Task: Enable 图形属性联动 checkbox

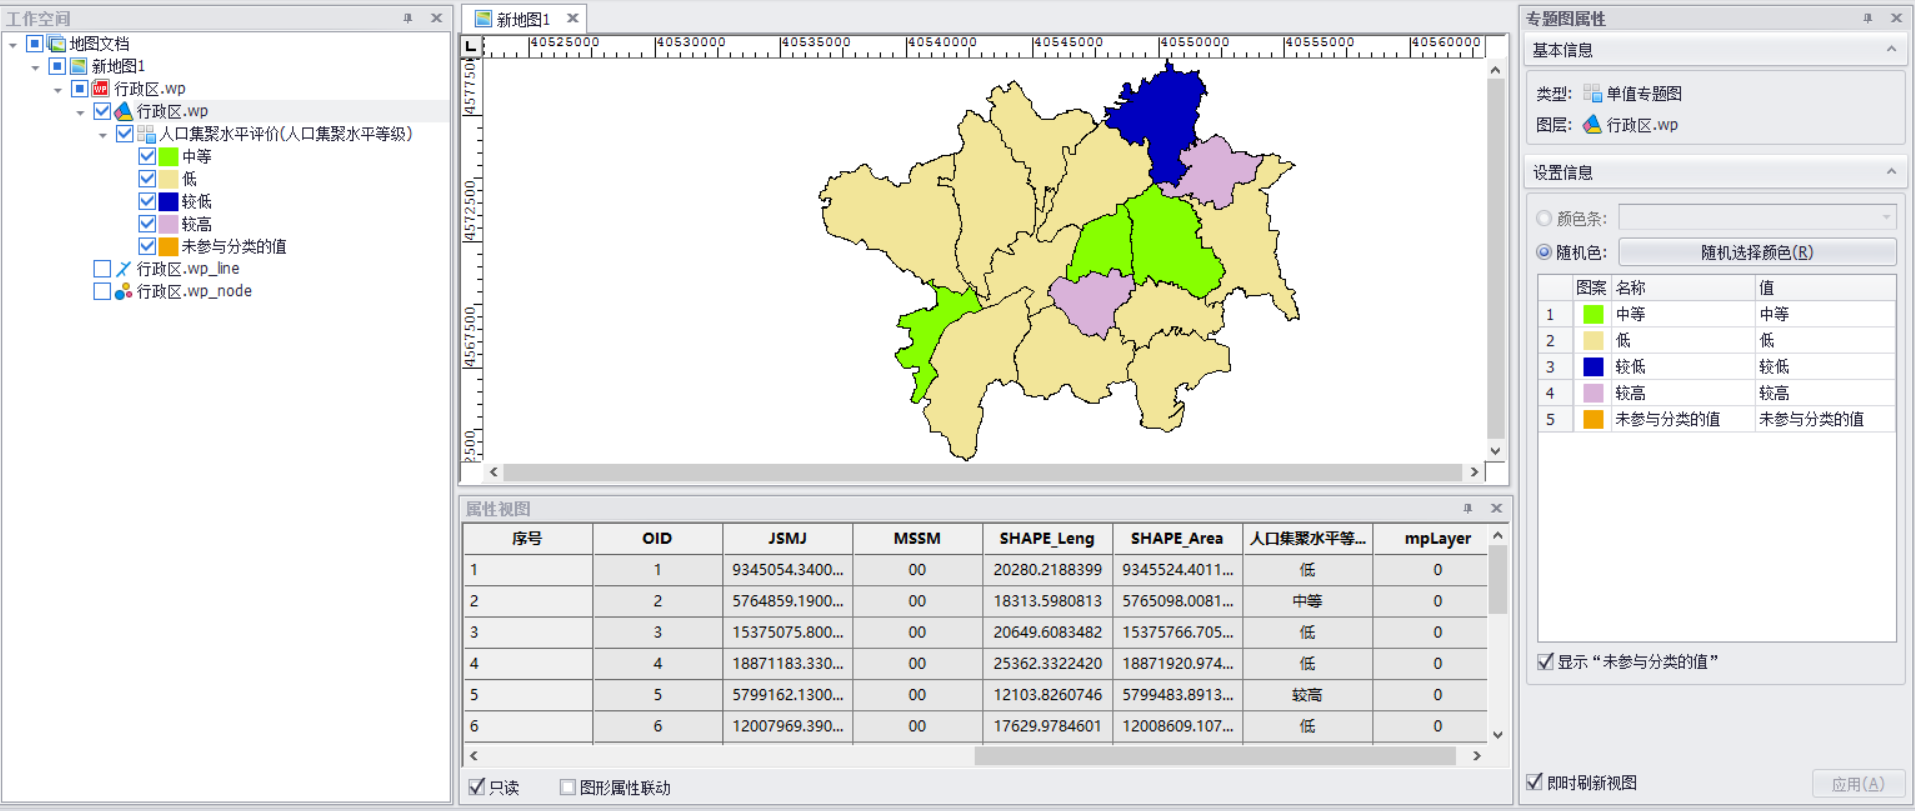Action: [x=568, y=787]
